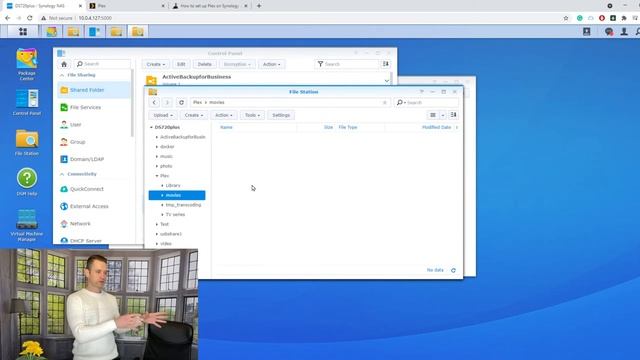Viewport: 640px width, 360px height.
Task: Click Settings button in File Station
Action: [281, 115]
